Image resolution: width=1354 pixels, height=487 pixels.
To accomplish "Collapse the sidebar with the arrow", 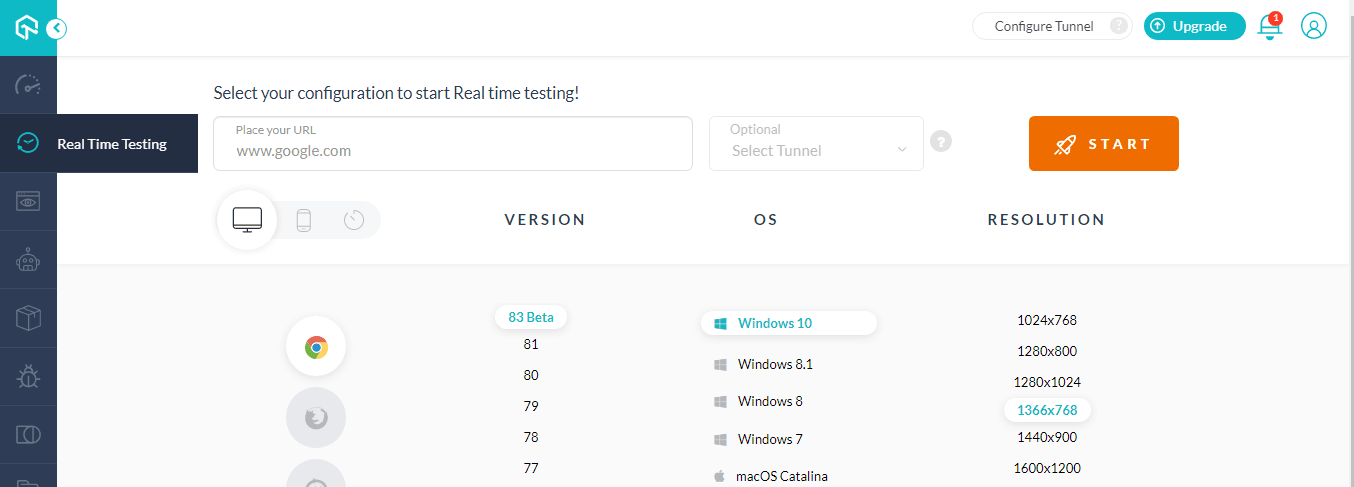I will (x=56, y=28).
